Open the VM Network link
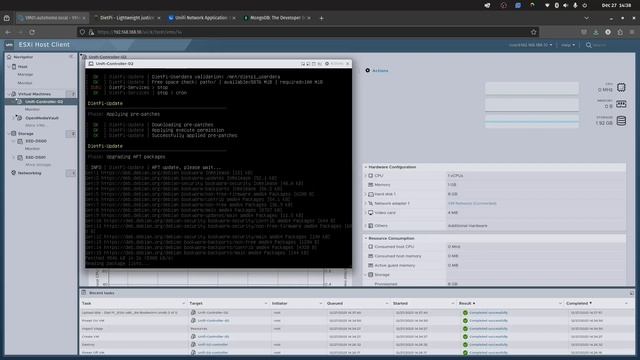Image resolution: width=640 pixels, height=360 pixels. click(472, 203)
